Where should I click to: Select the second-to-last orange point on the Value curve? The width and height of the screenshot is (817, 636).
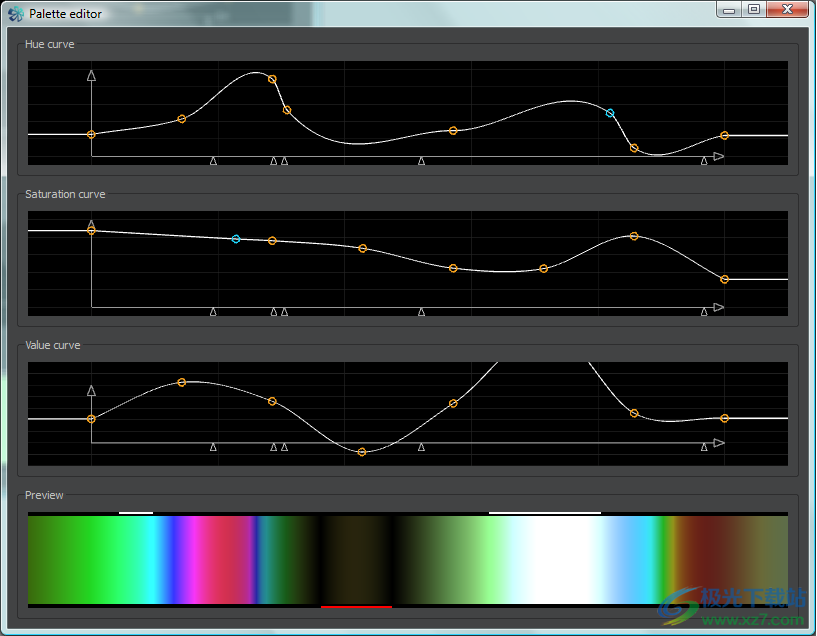634,413
